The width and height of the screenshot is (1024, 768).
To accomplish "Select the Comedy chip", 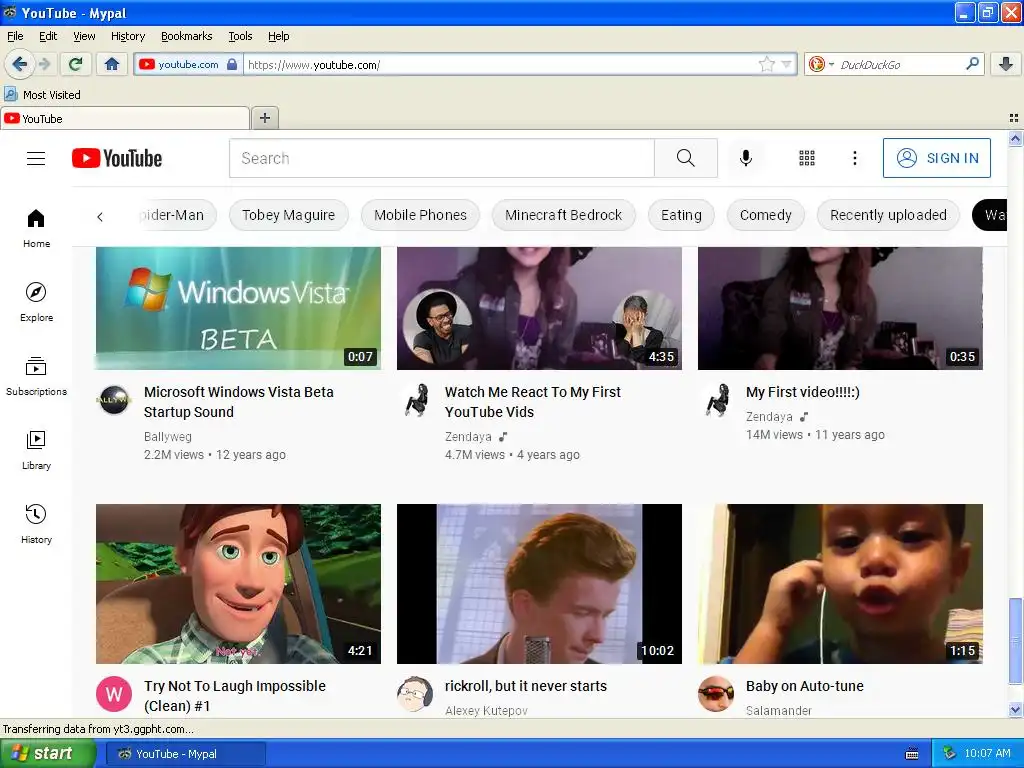I will pos(765,215).
